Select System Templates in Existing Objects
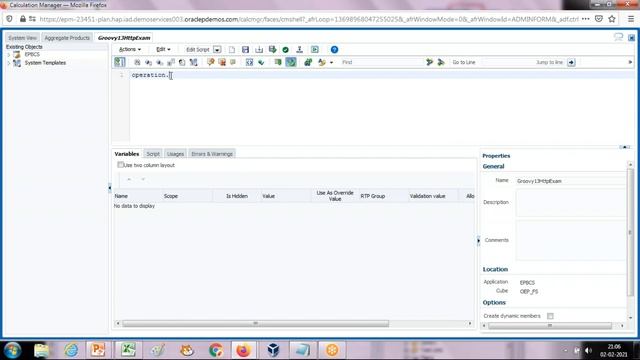 (45, 63)
